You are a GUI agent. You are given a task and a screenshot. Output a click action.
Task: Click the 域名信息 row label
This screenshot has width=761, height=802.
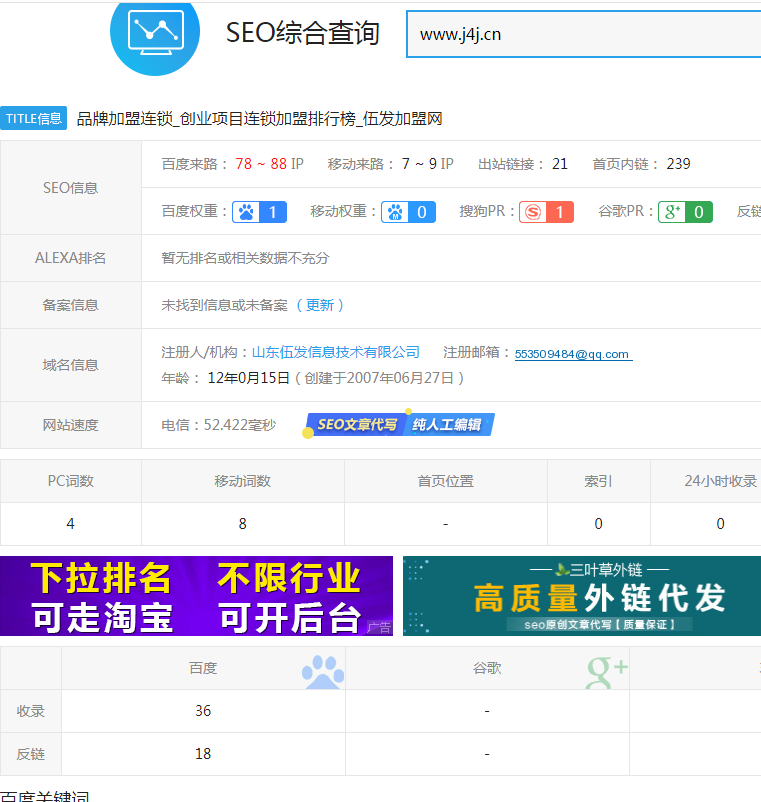coord(71,365)
